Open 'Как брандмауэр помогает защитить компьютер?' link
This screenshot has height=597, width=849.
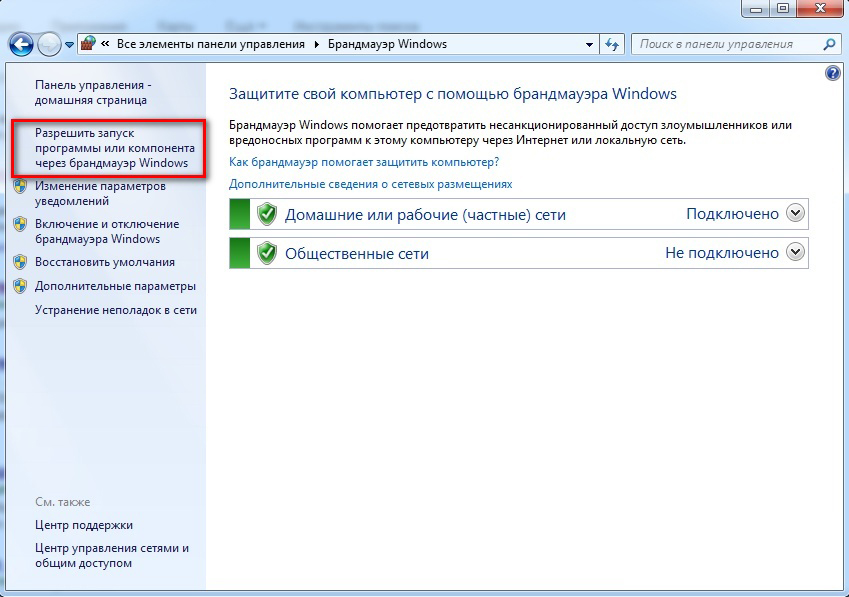tap(364, 162)
